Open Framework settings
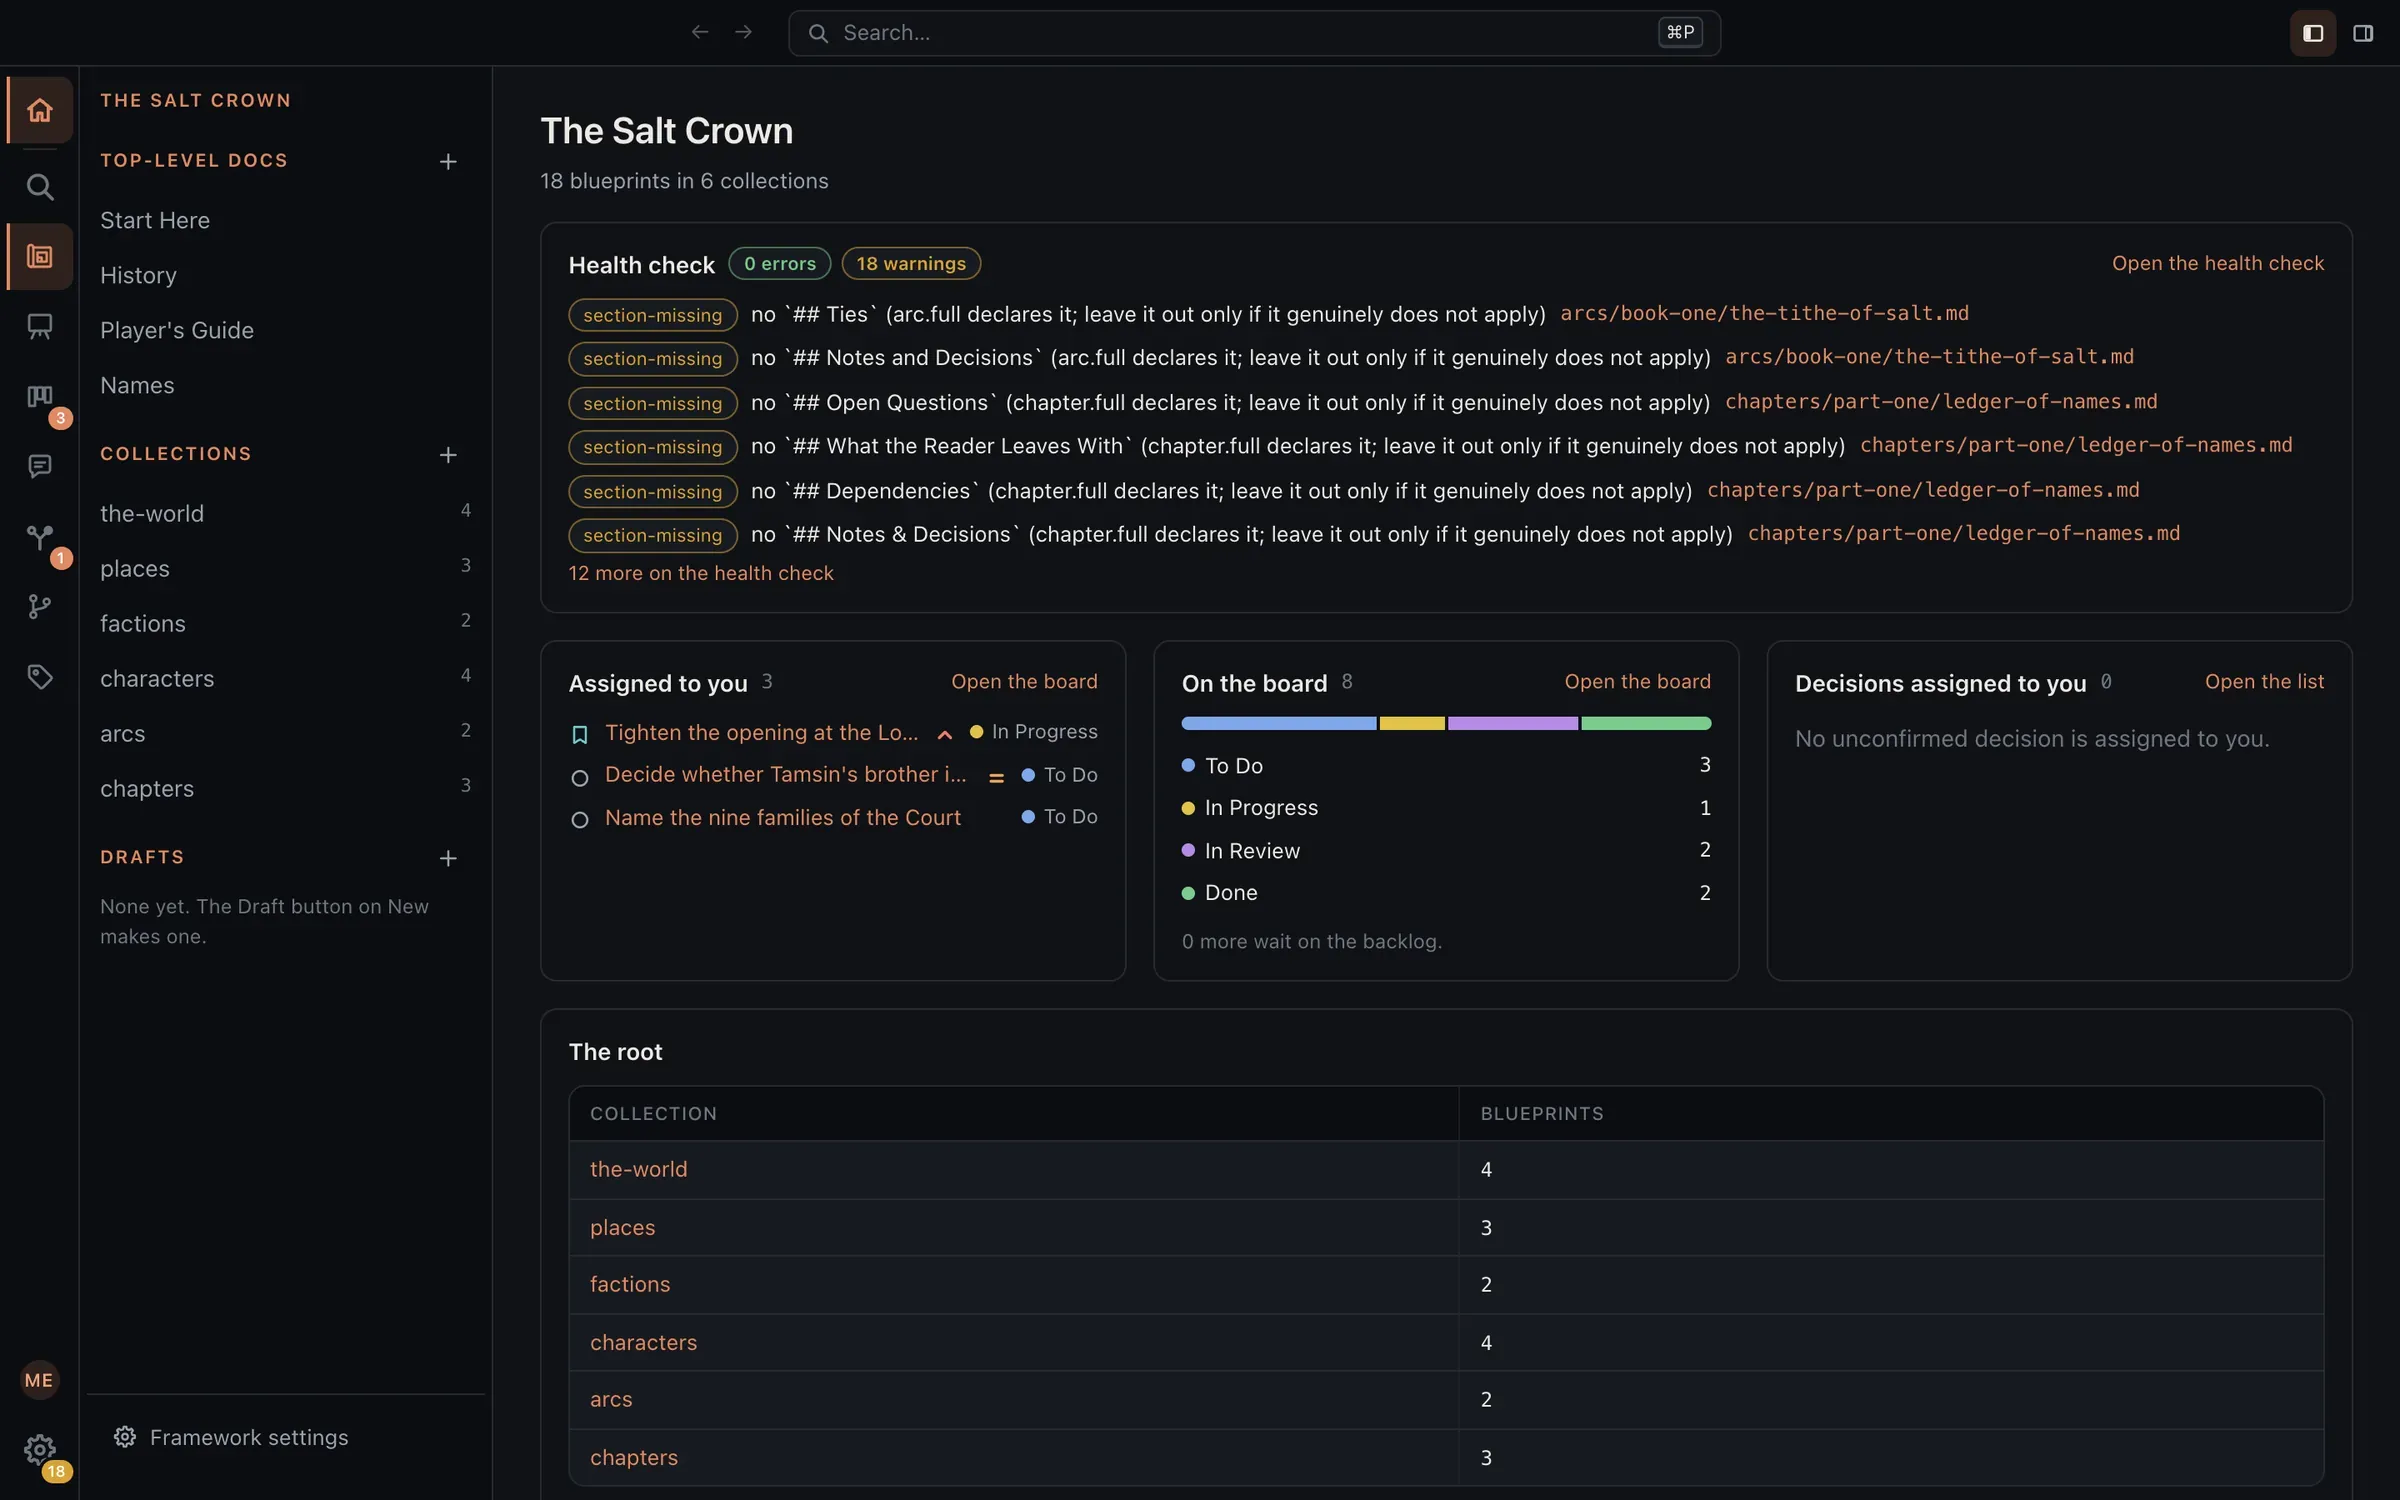2400x1500 pixels. 232,1437
